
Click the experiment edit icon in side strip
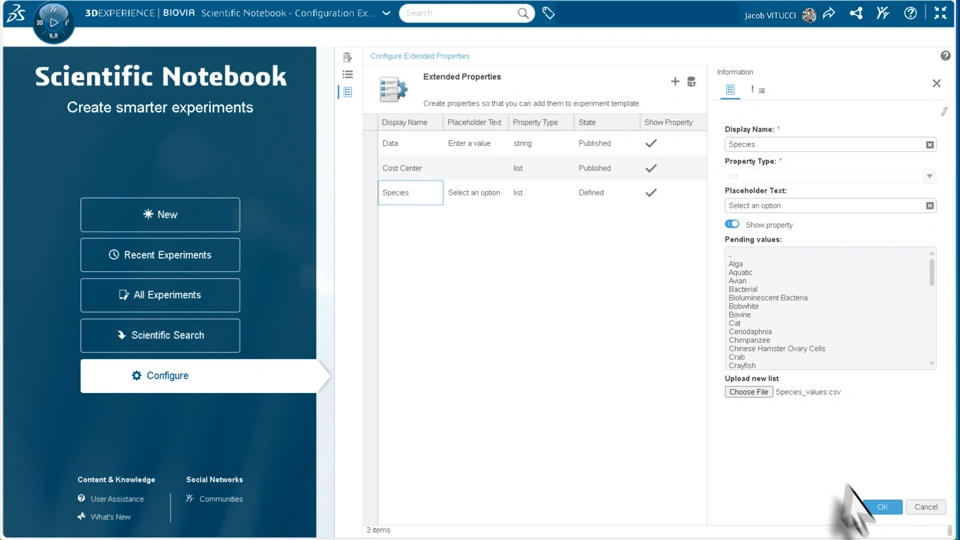pos(348,57)
